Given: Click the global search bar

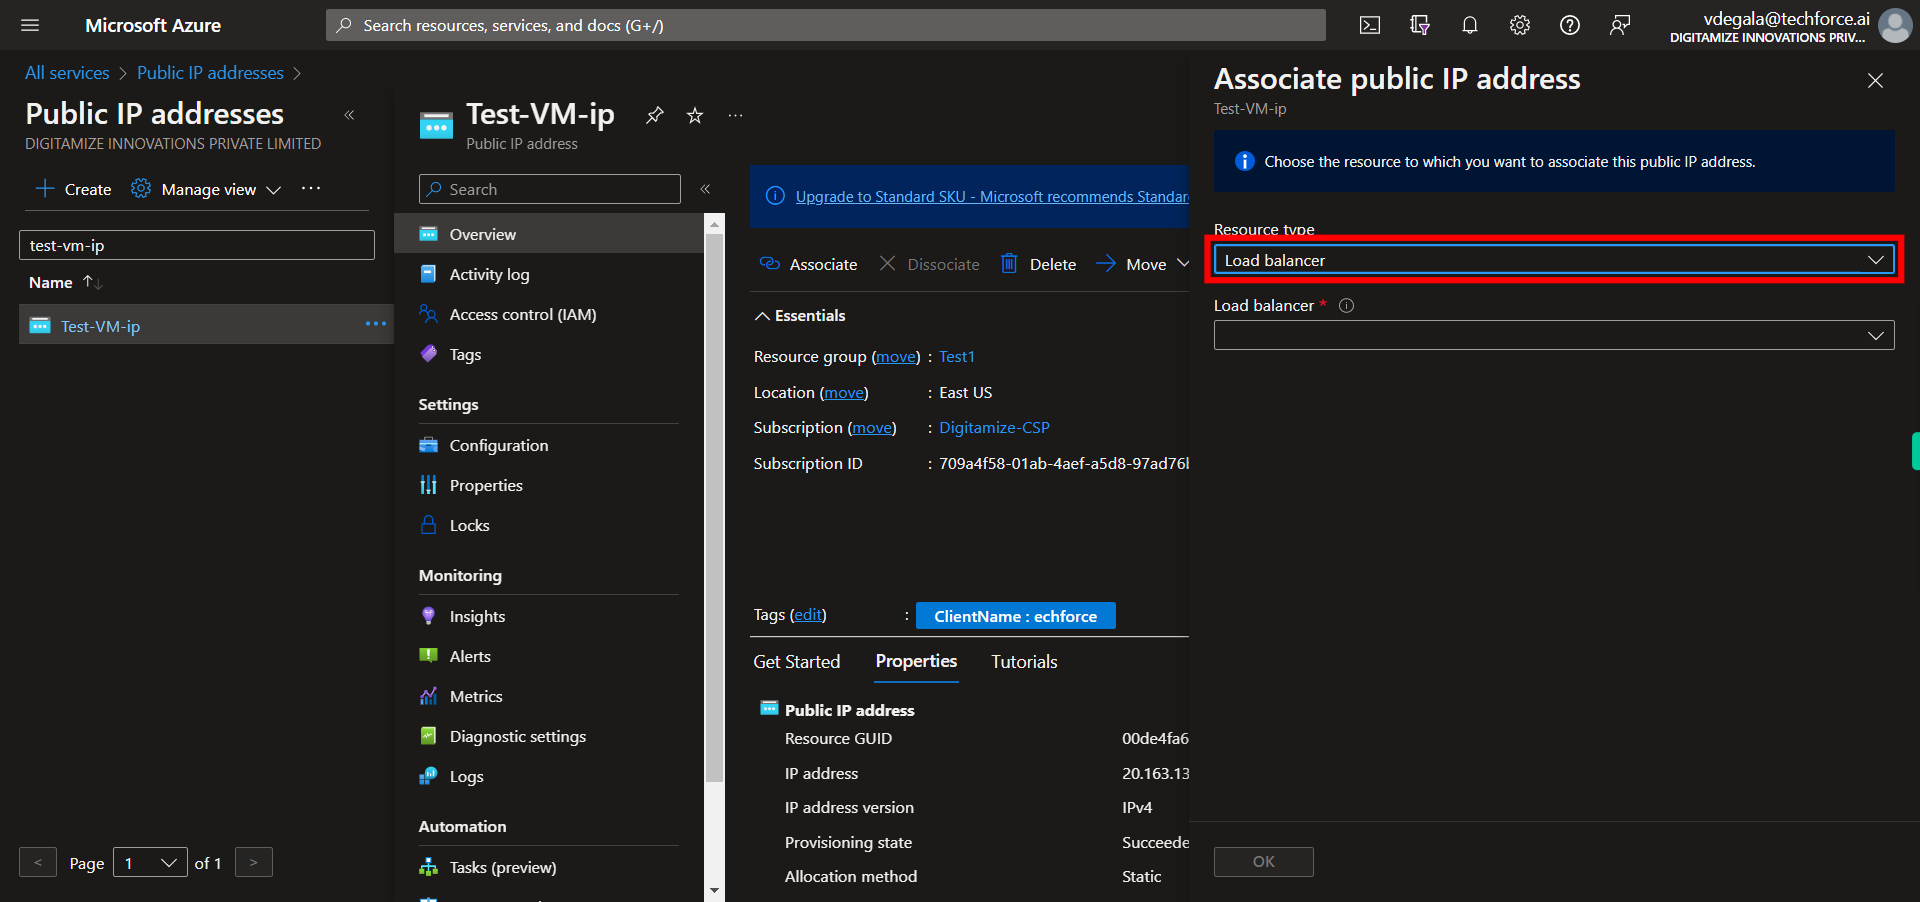Looking at the screenshot, I should click(826, 25).
